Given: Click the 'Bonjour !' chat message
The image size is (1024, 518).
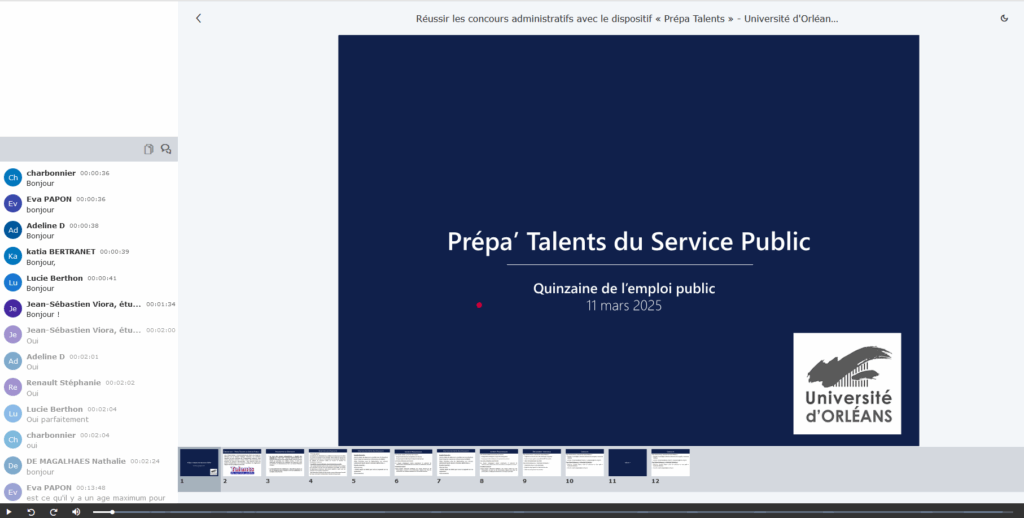Looking at the screenshot, I should (x=43, y=314).
